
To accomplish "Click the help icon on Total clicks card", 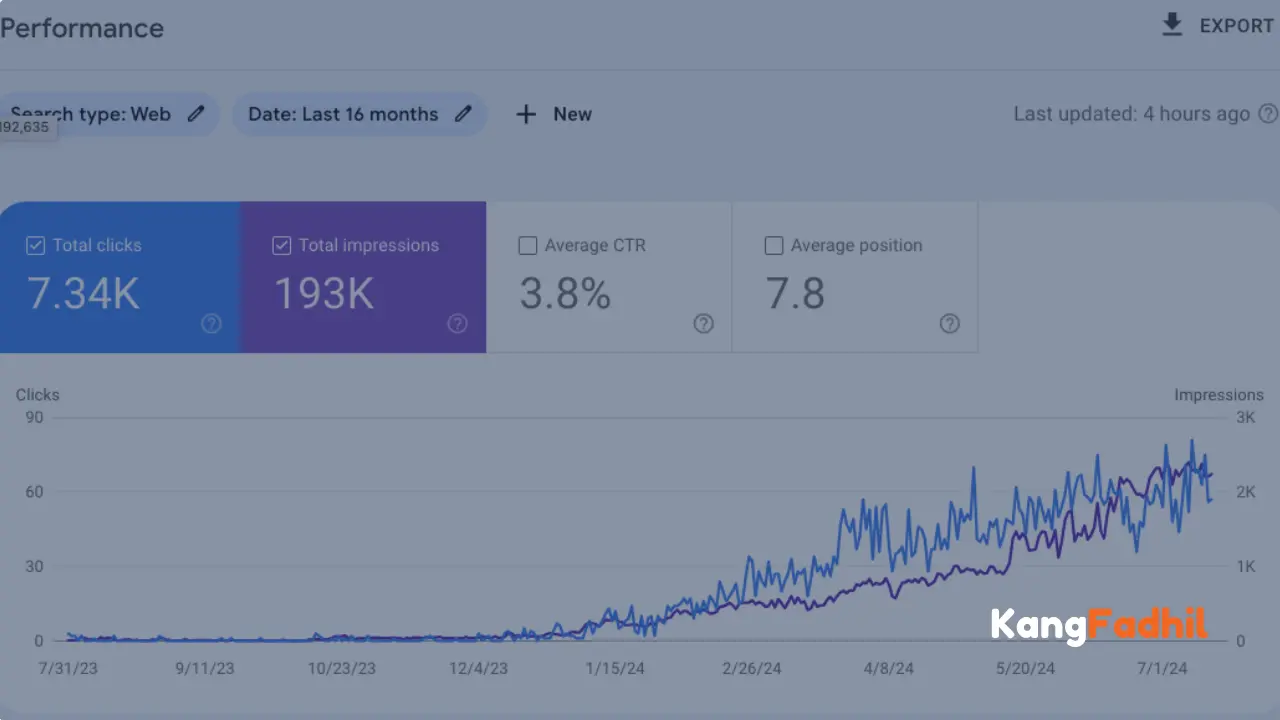I will pyautogui.click(x=211, y=324).
